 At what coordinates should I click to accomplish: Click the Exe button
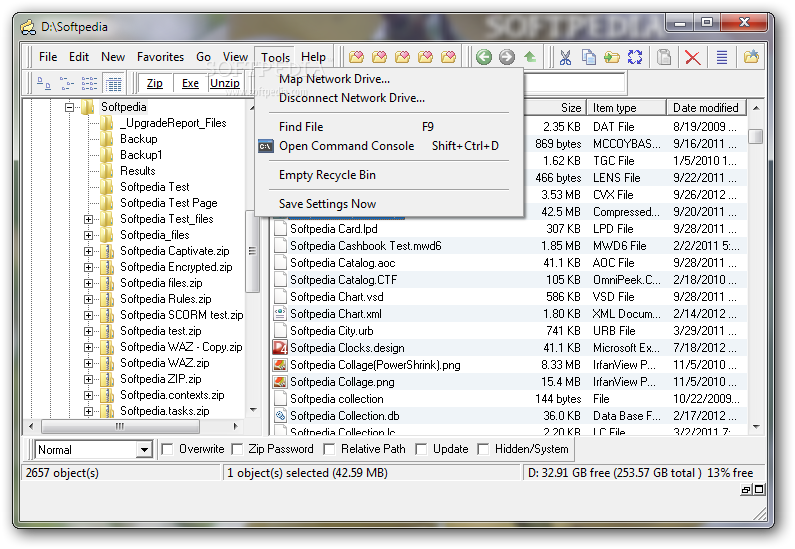[190, 83]
